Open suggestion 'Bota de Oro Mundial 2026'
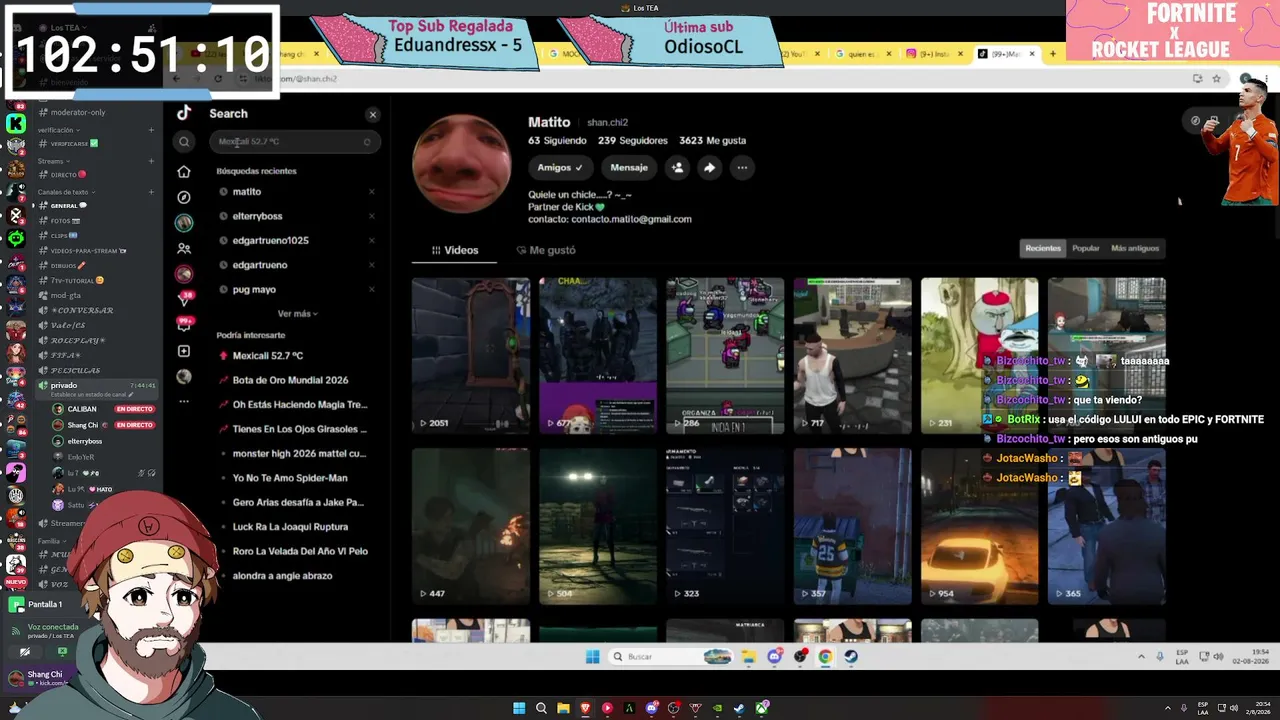The height and width of the screenshot is (720, 1280). point(290,380)
